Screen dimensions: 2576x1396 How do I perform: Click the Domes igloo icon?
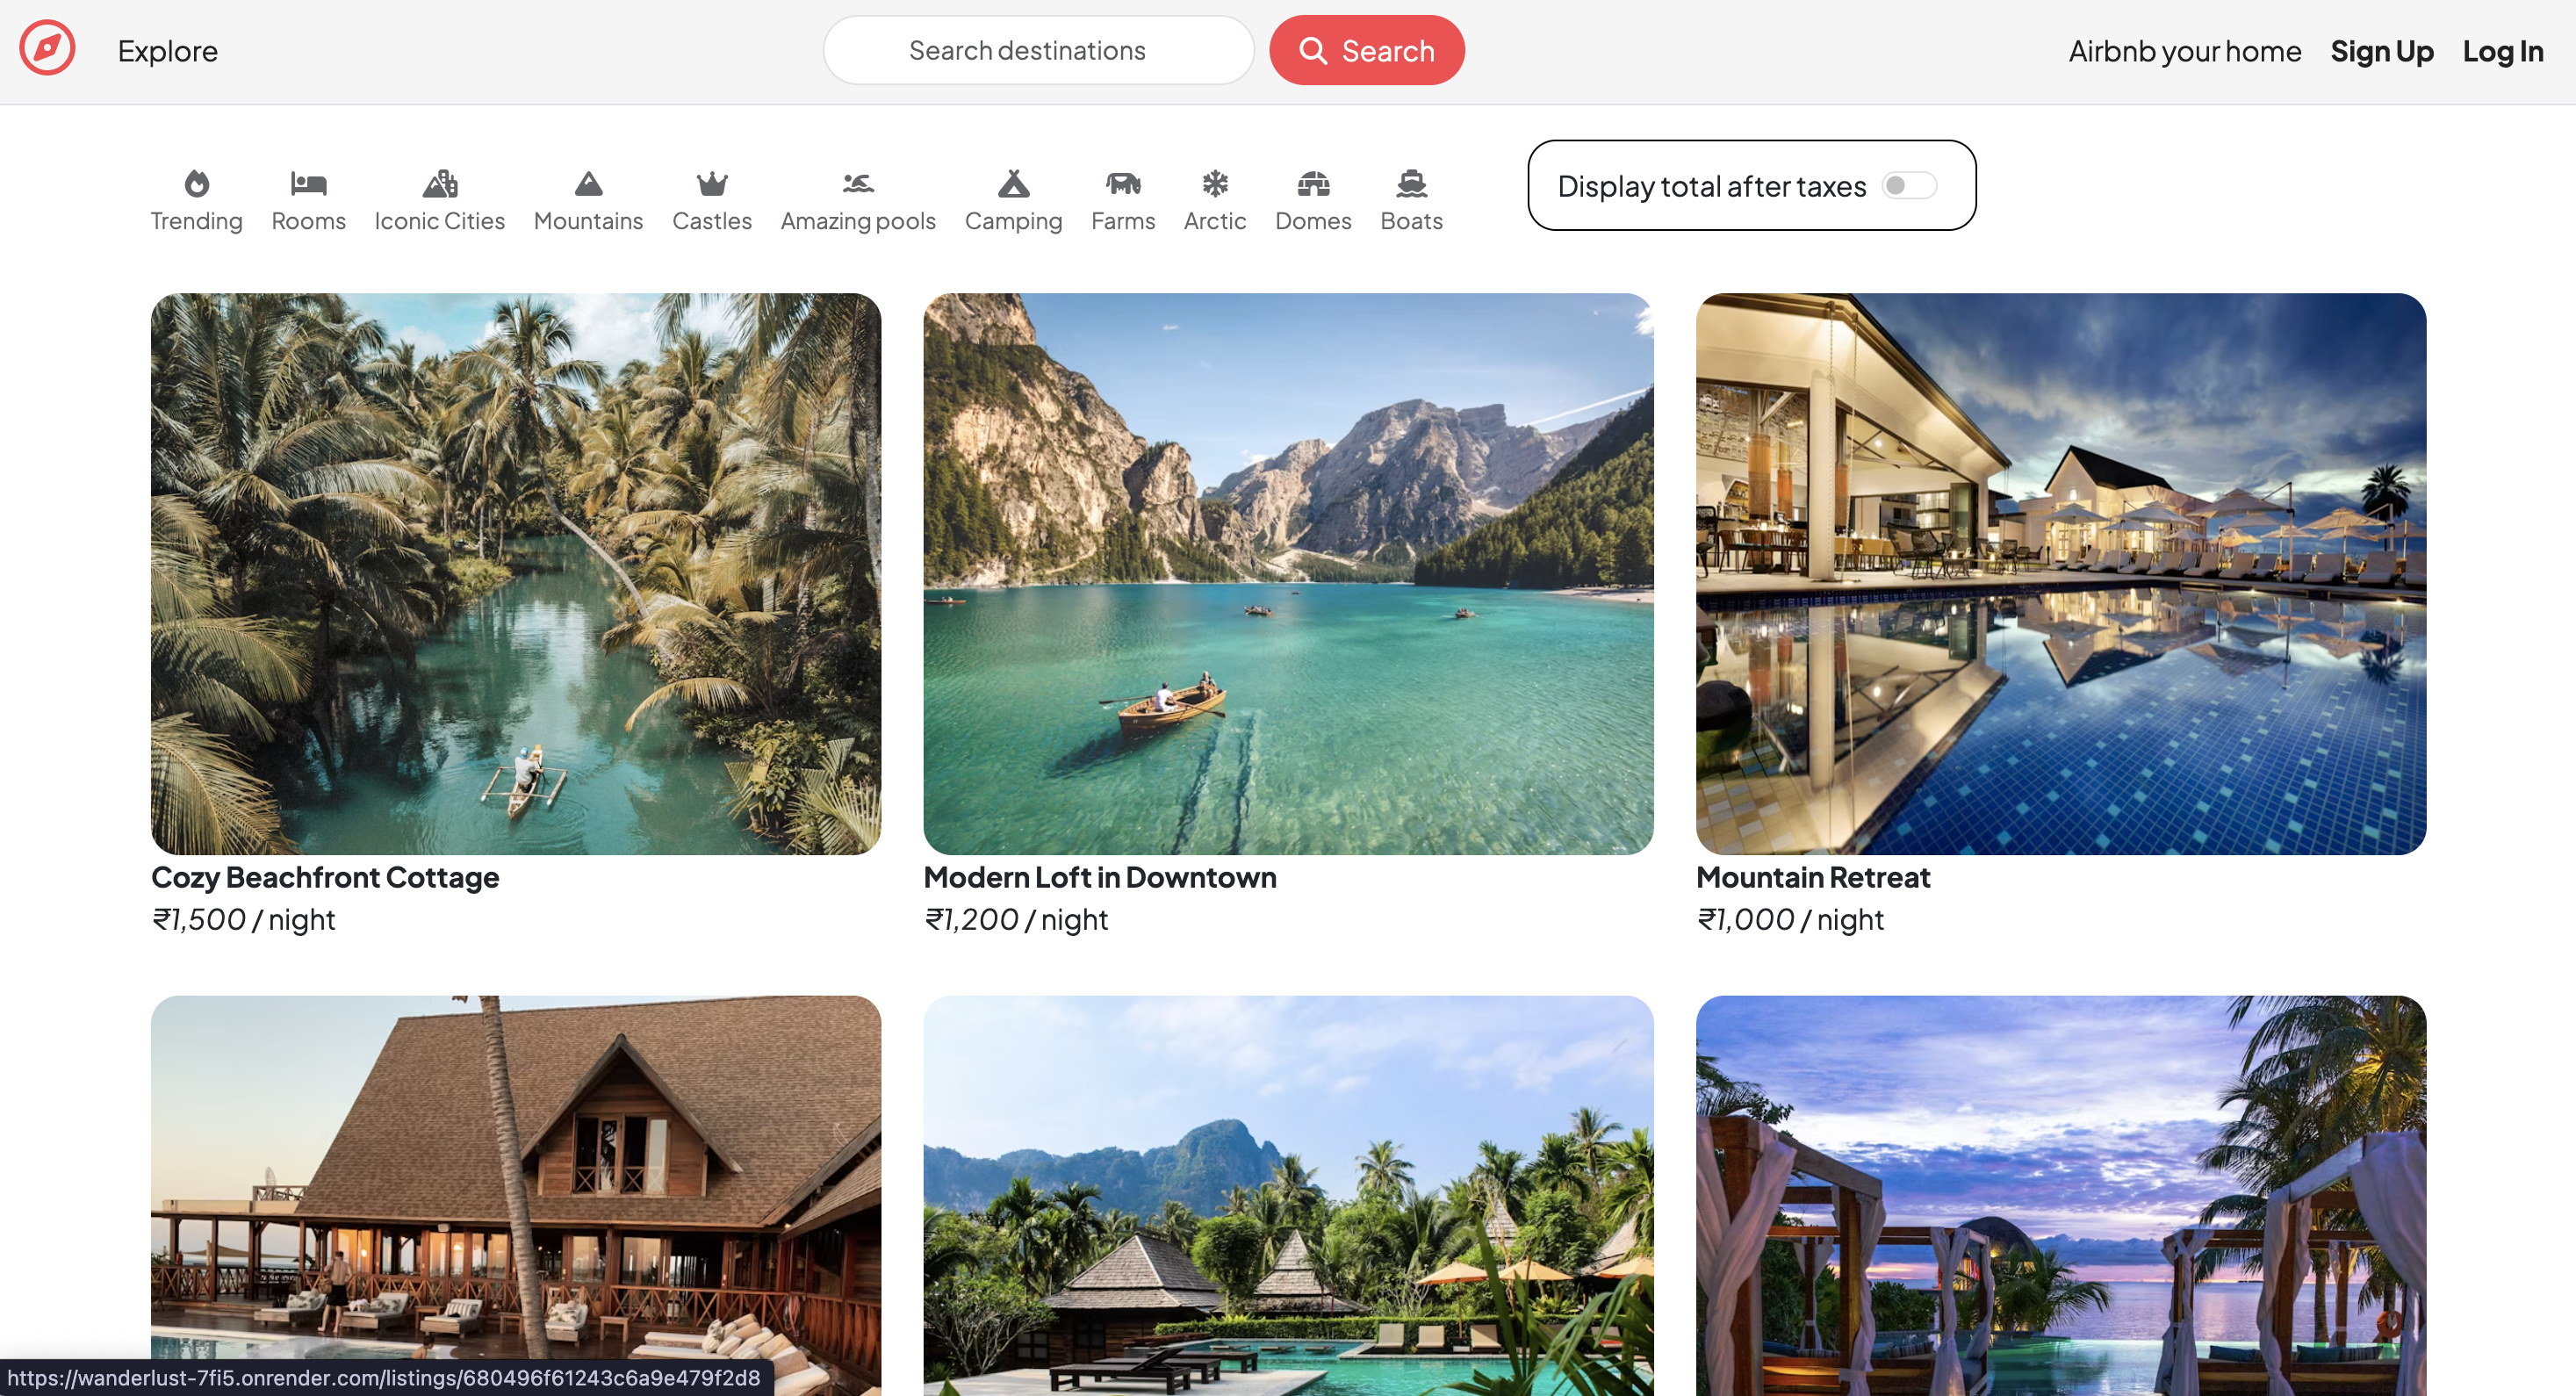1313,184
